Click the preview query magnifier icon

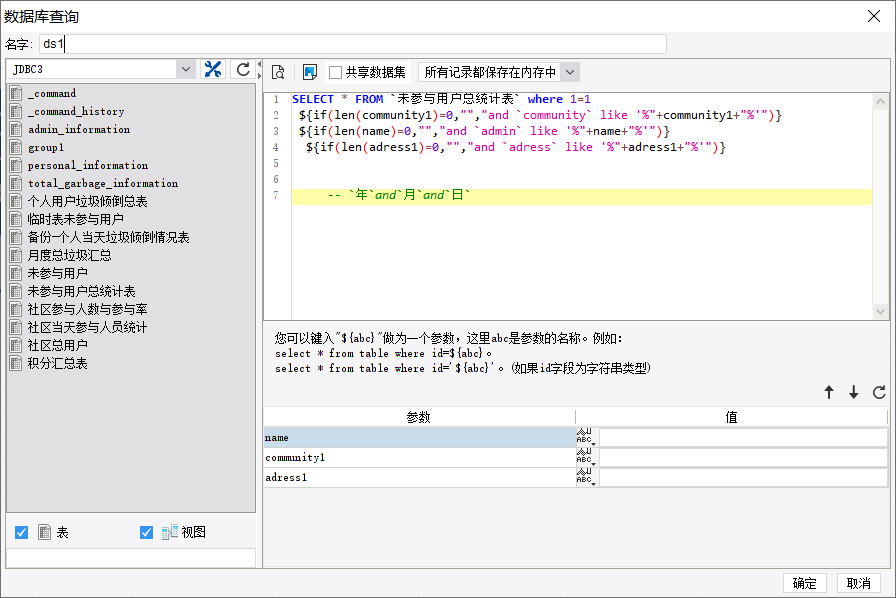coord(278,72)
